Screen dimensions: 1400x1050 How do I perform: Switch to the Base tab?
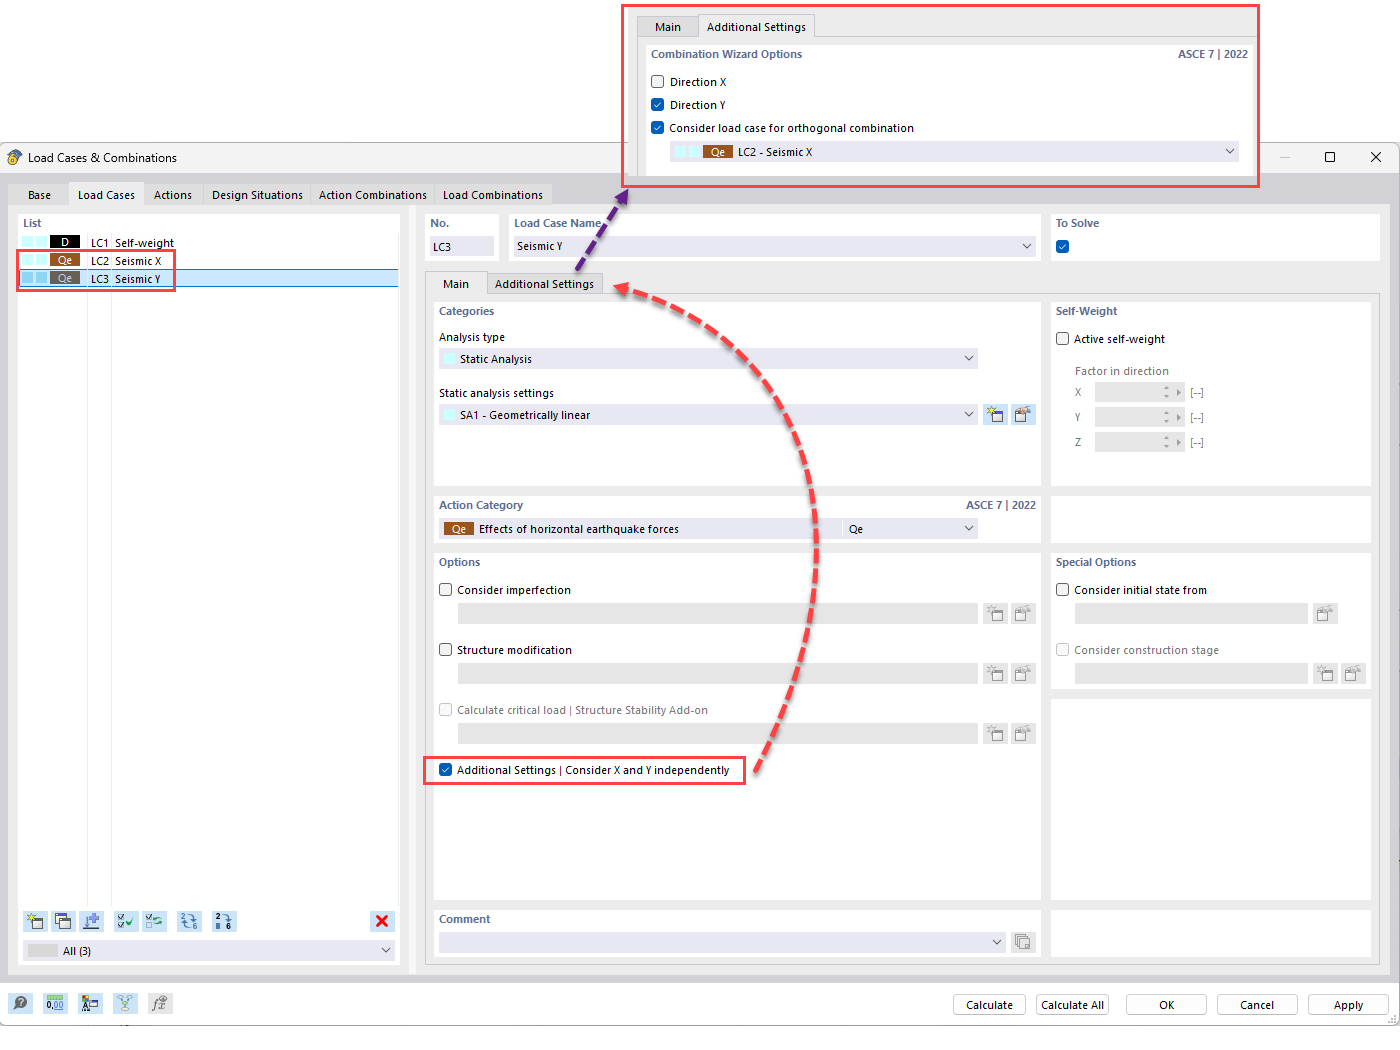[x=40, y=195]
